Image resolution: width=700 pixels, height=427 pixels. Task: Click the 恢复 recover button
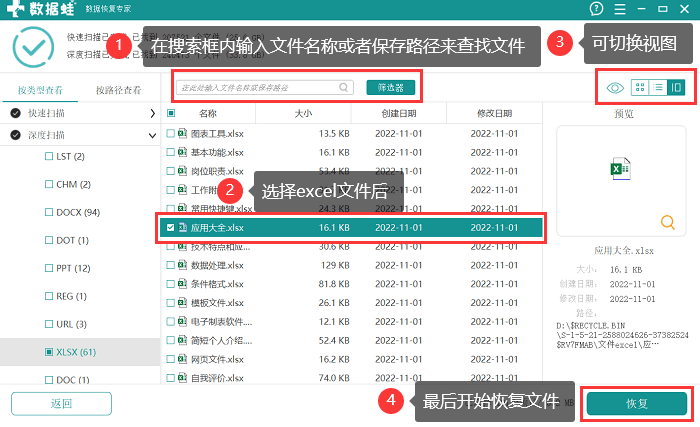[x=637, y=403]
